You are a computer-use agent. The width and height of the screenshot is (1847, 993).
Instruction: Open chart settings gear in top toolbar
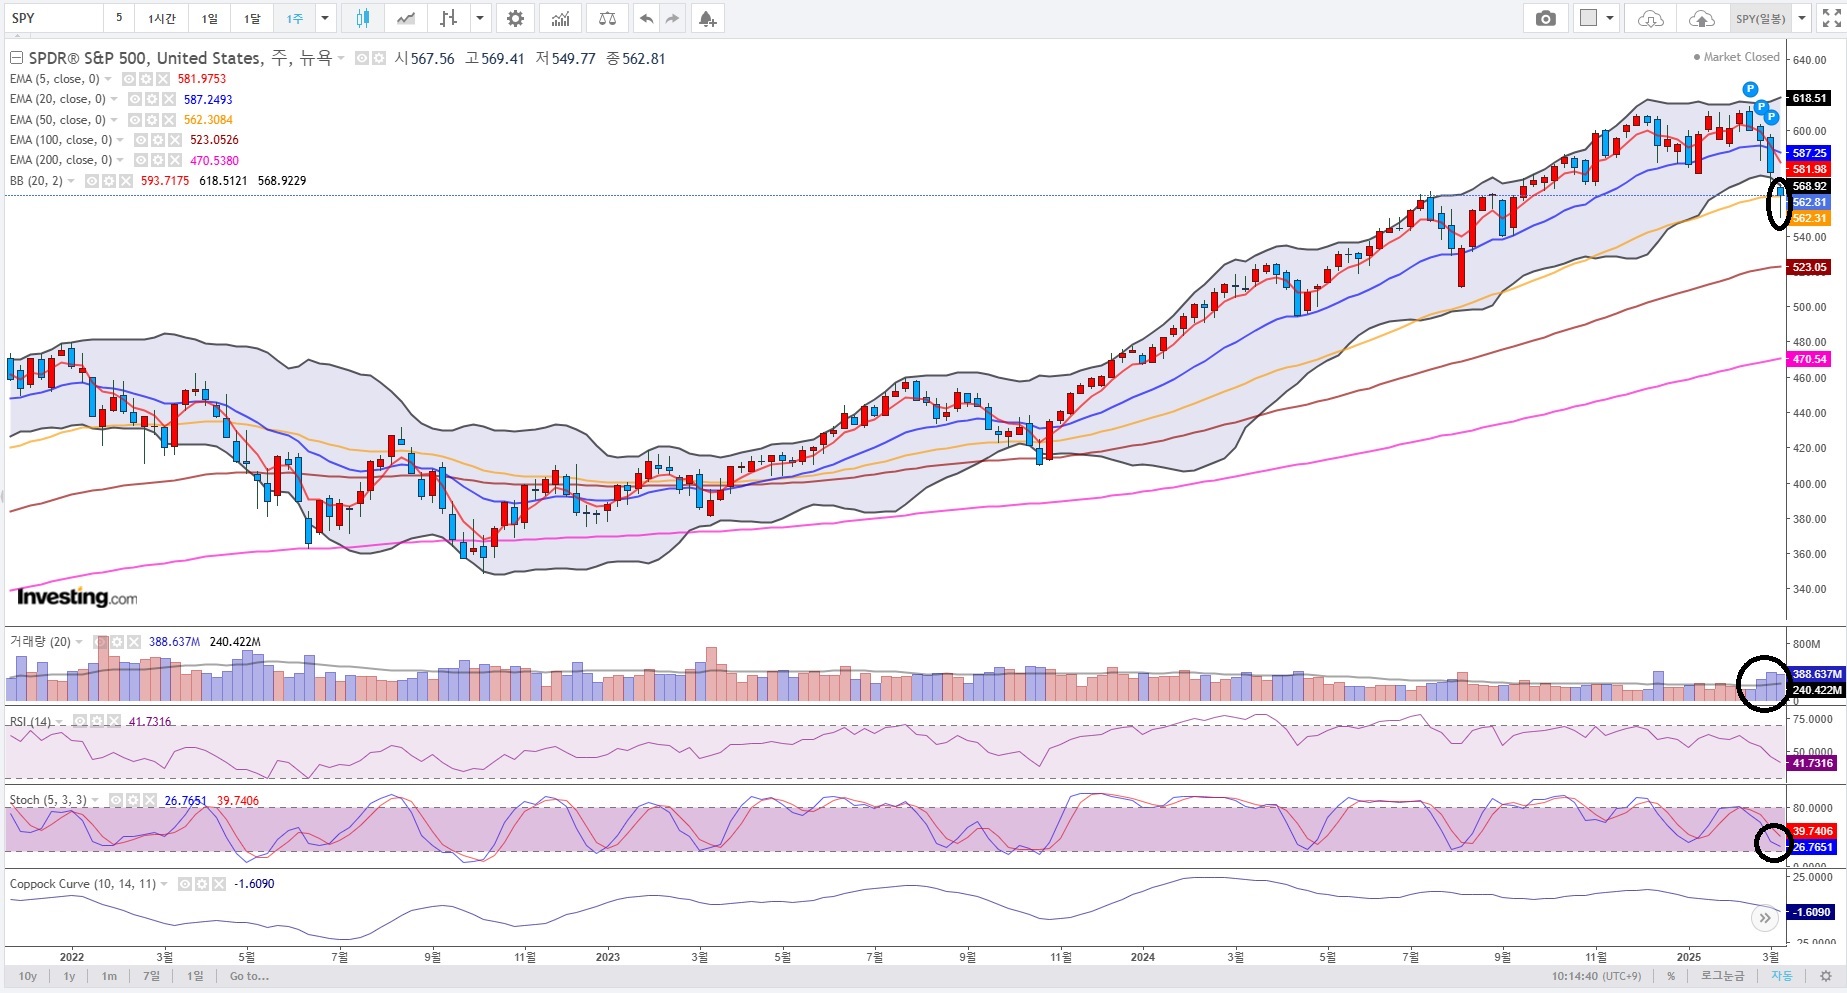click(515, 18)
